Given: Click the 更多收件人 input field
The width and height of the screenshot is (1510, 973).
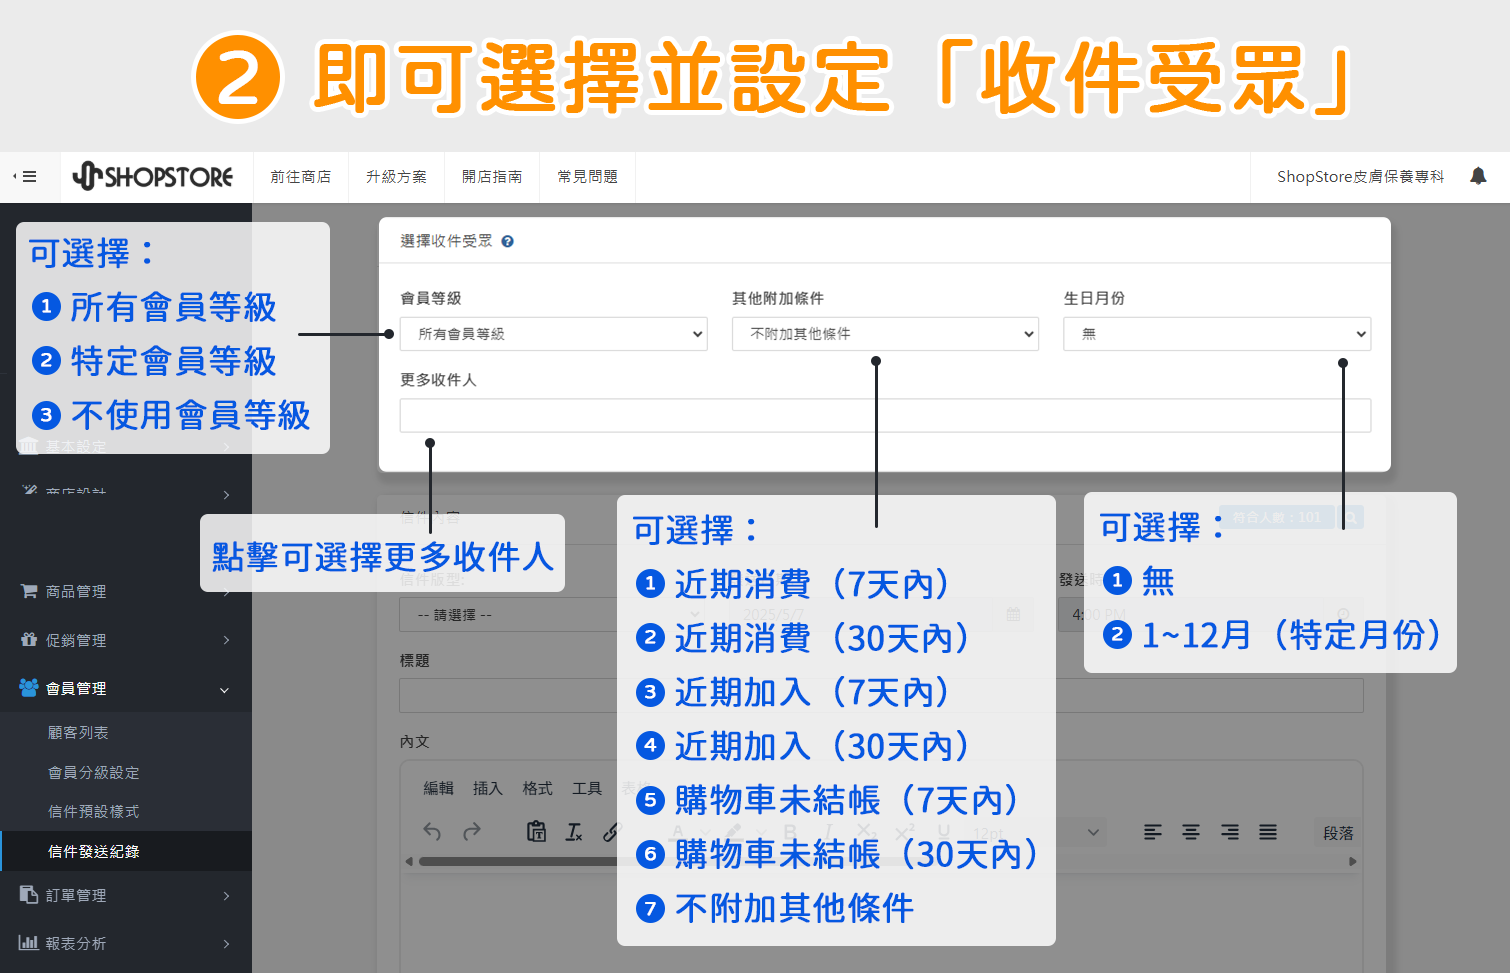Looking at the screenshot, I should coord(885,415).
